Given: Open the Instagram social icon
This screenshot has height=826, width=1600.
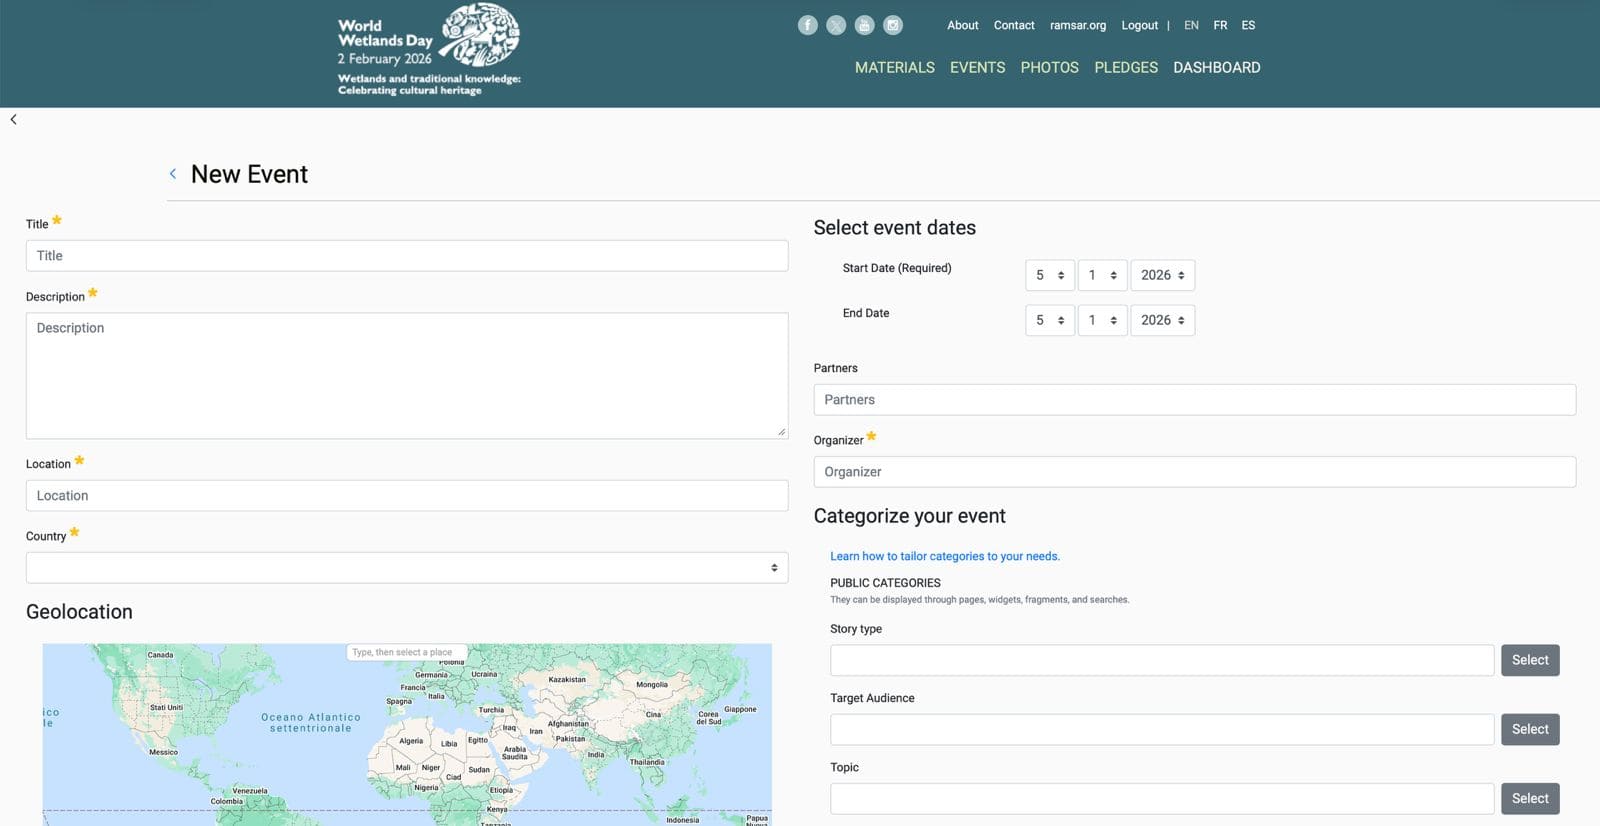Looking at the screenshot, I should click(893, 25).
